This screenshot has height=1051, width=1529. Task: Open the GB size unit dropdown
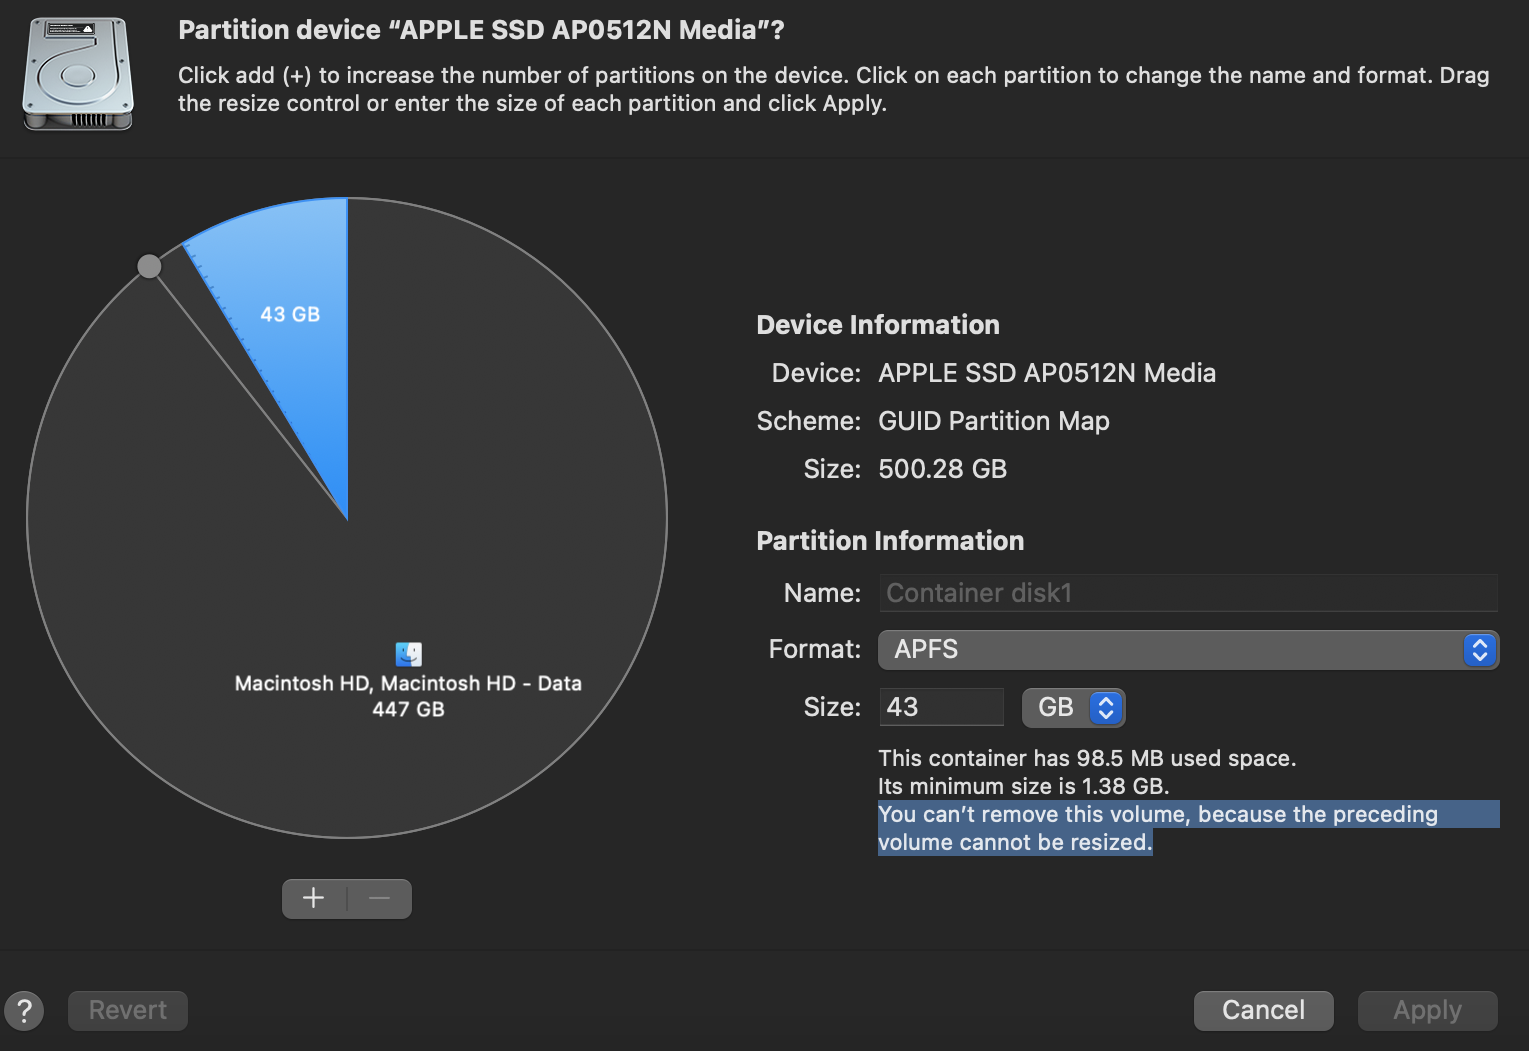pos(1073,708)
